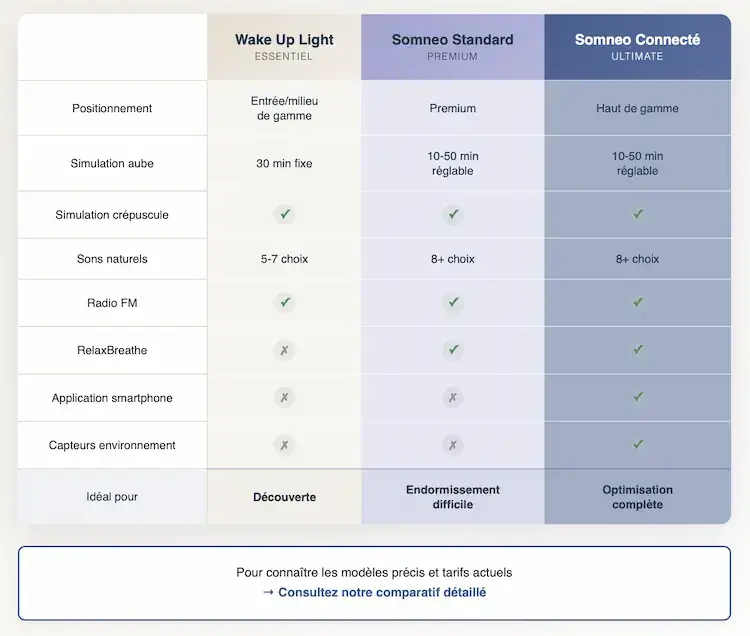Click the Découverte cell for Wake Up Light
750x636 pixels.
[284, 497]
